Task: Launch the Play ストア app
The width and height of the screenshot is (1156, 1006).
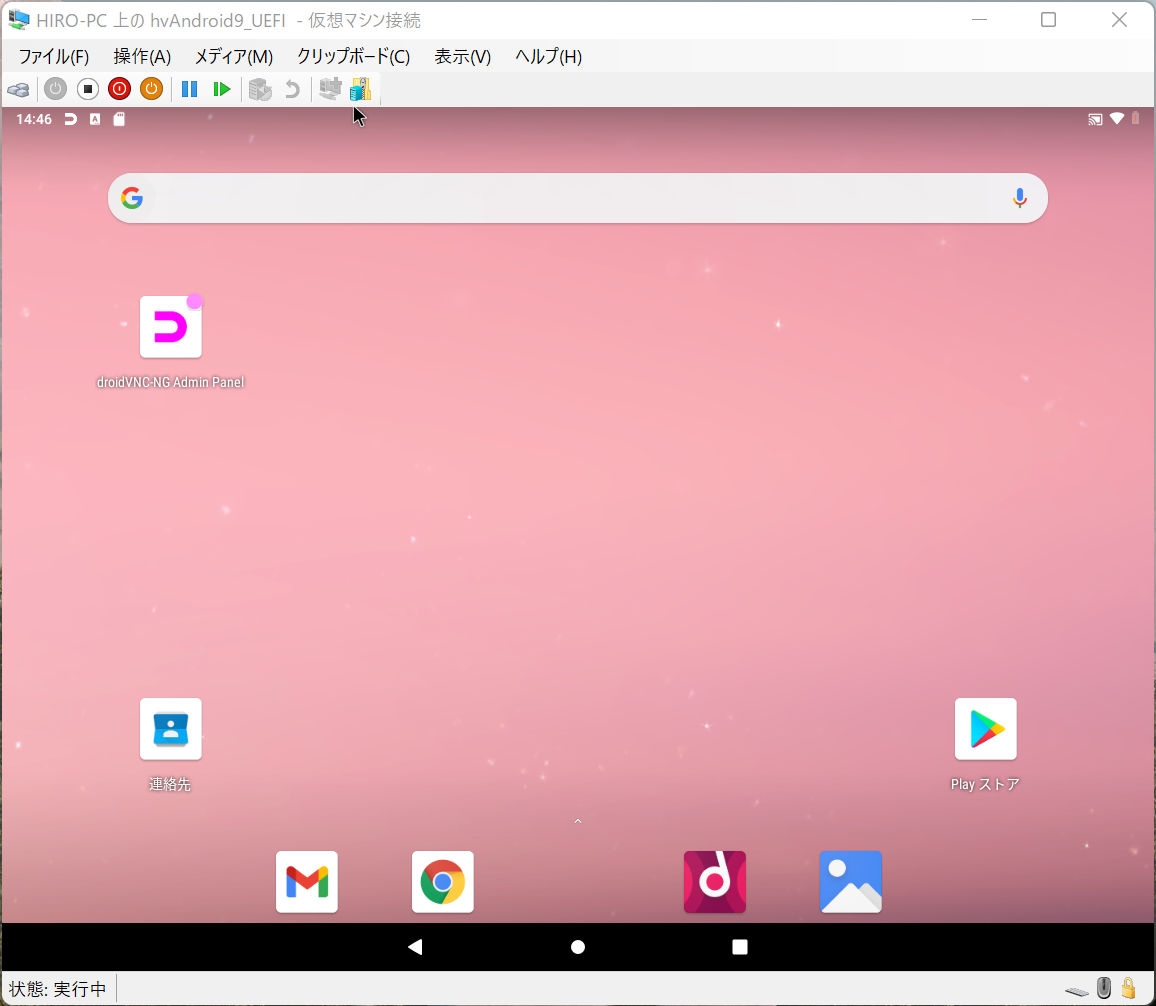Action: [985, 729]
